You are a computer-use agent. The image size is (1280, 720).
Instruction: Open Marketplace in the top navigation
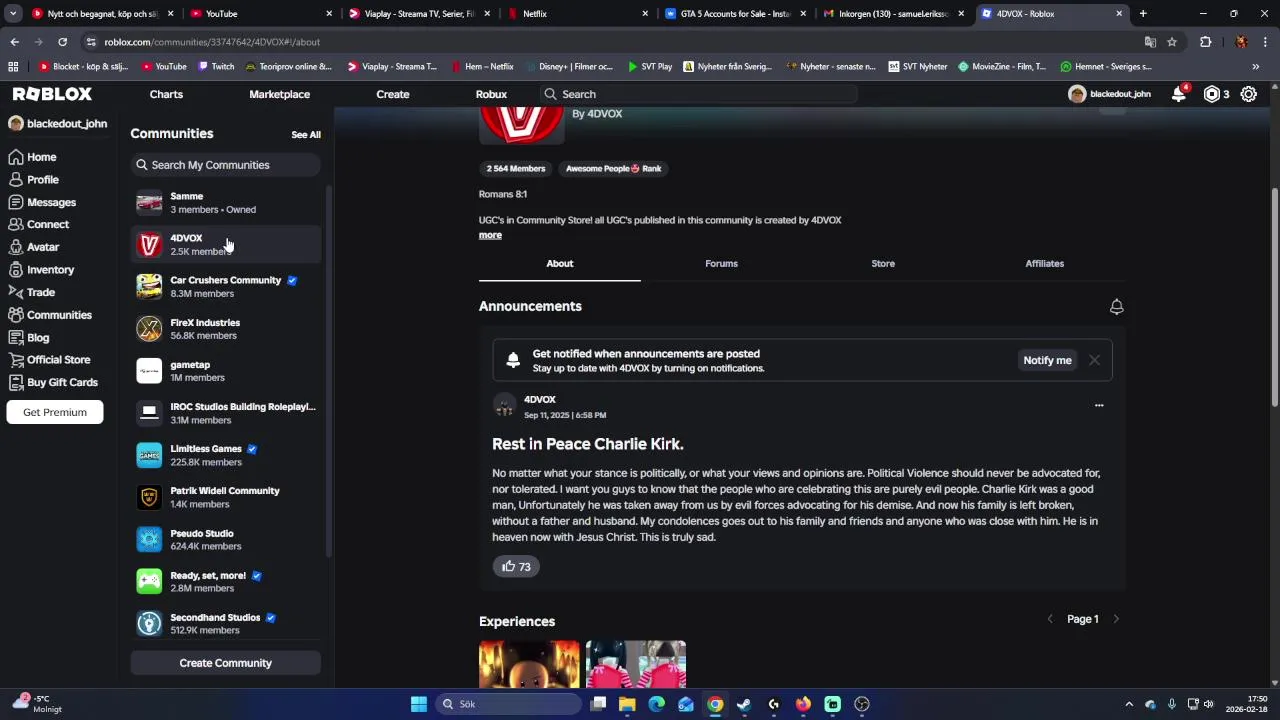point(279,94)
